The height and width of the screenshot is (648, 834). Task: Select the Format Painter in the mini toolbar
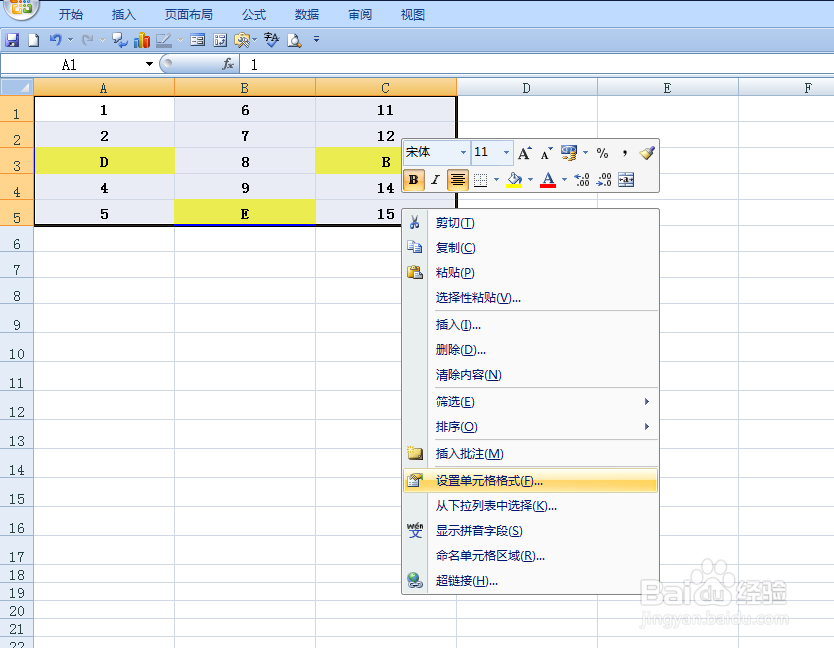[647, 154]
